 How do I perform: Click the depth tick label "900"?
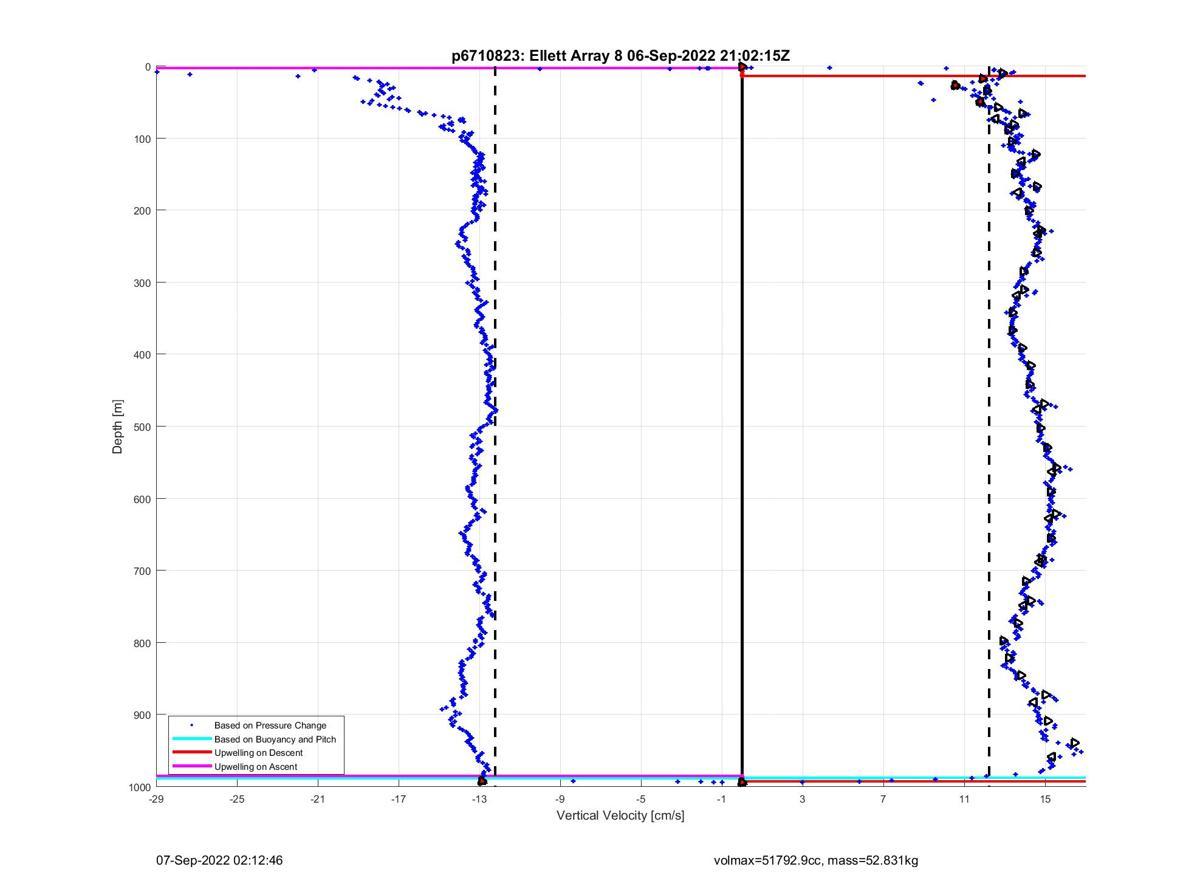[142, 715]
